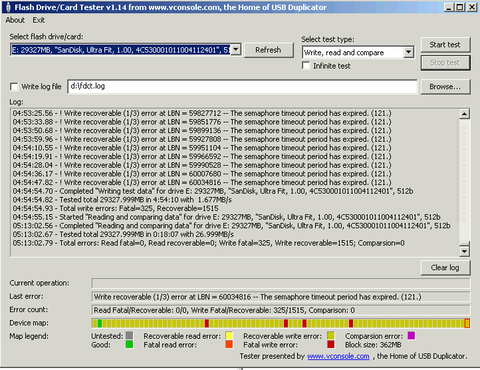Image resolution: width=480 pixels, height=370 pixels.
Task: Select the Started "Reading and comparing data" line
Action: point(227,217)
